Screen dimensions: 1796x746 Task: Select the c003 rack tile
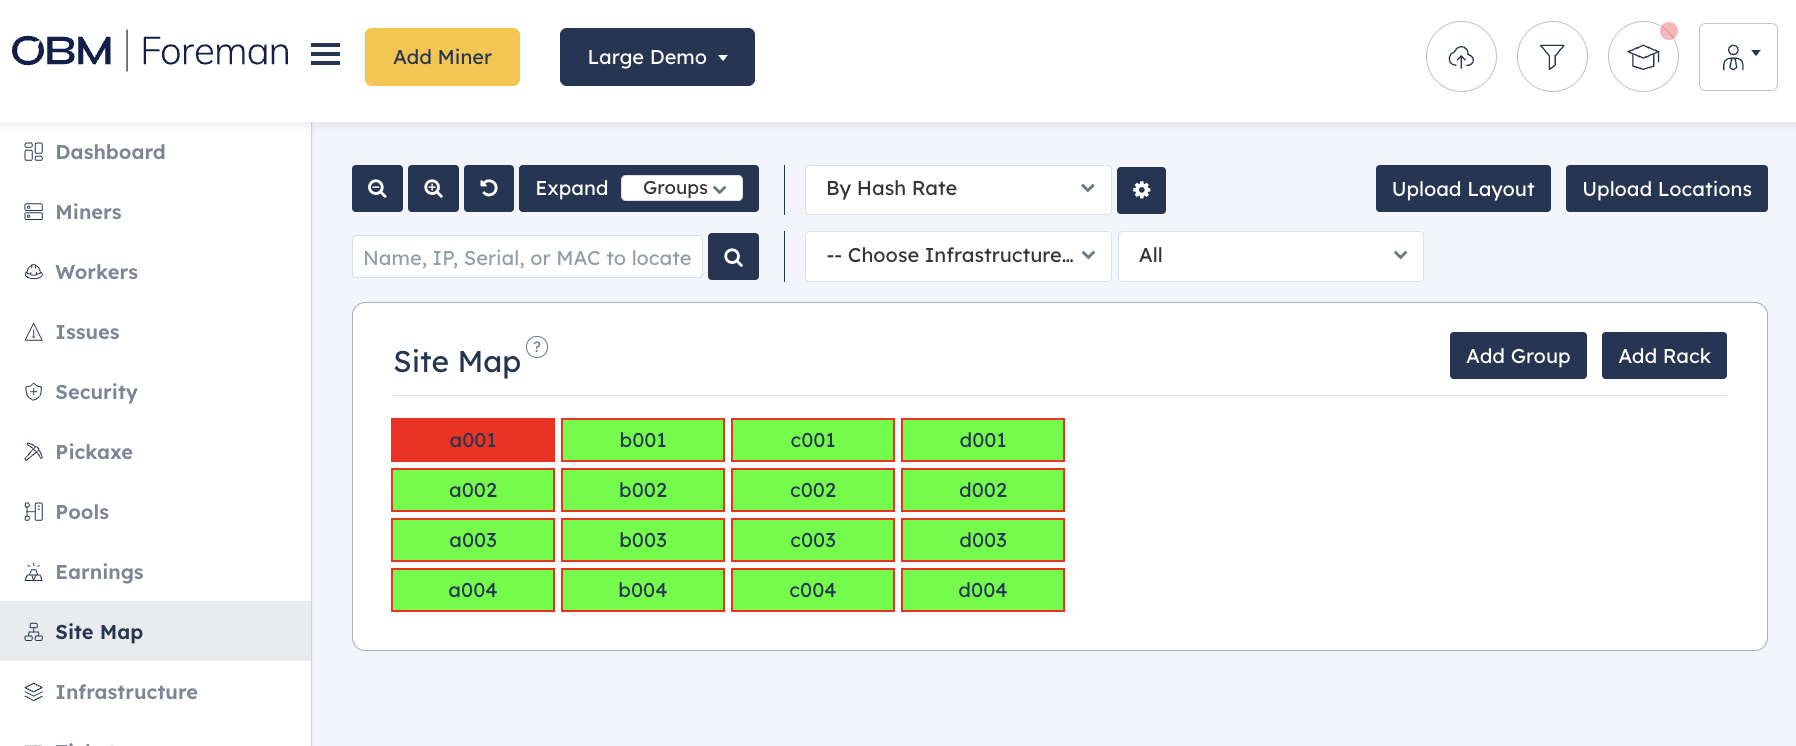coord(813,540)
